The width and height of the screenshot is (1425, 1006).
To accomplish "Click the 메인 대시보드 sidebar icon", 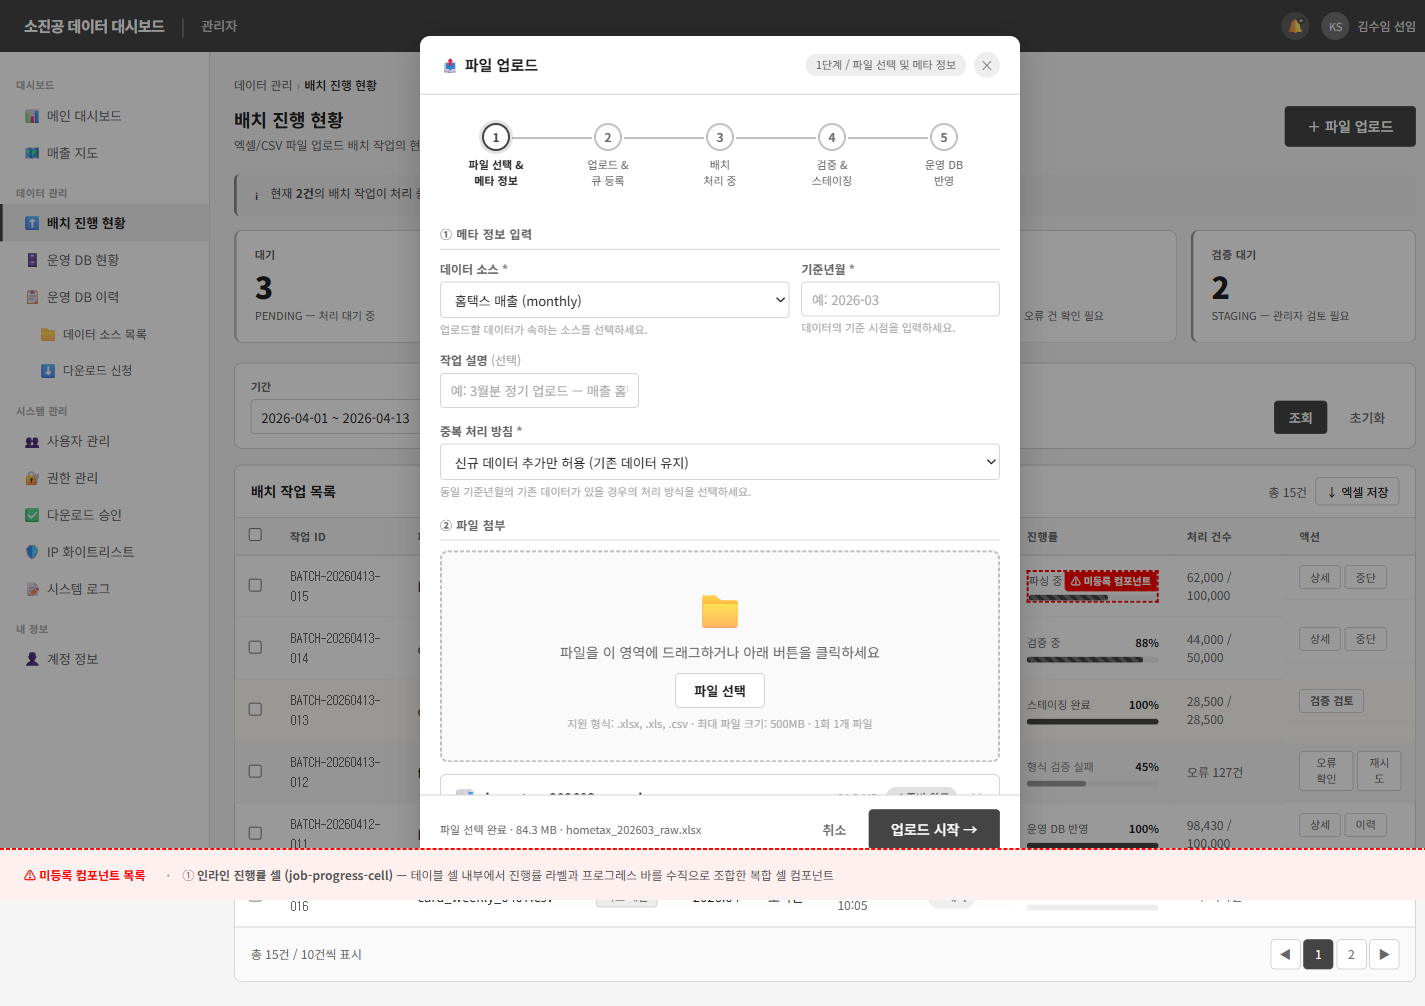I will [x=32, y=116].
